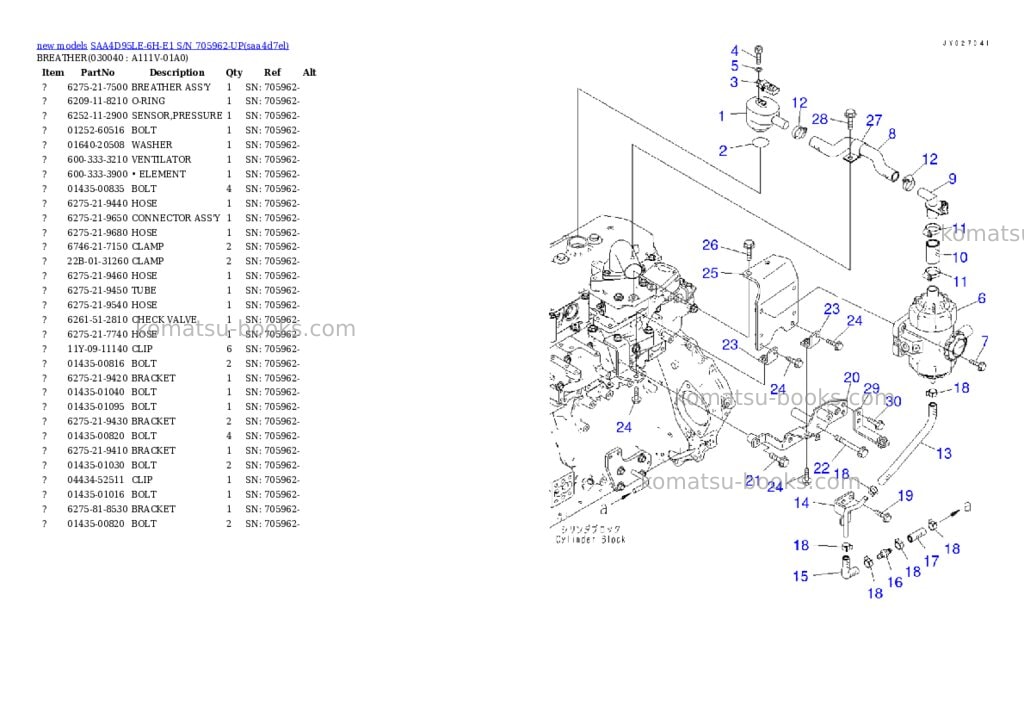Image resolution: width=1024 pixels, height=725 pixels.
Task: Click callout number 27 in the diagram
Action: (x=874, y=120)
